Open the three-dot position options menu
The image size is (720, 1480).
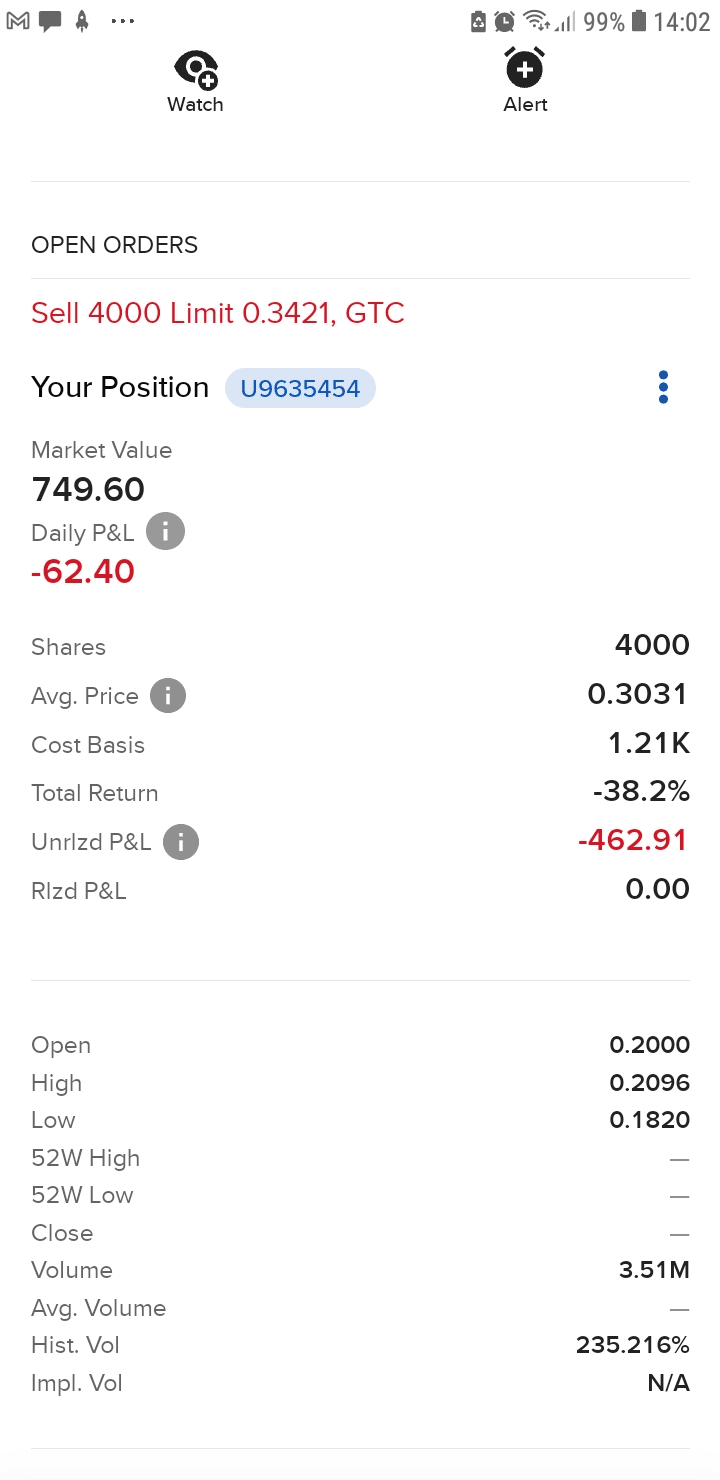point(663,387)
